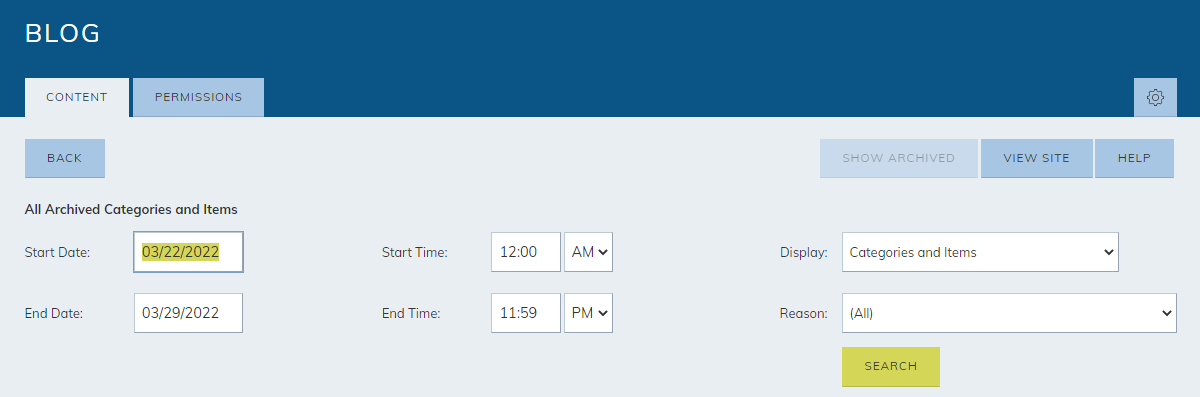
Task: Open View Site
Action: (x=1036, y=158)
